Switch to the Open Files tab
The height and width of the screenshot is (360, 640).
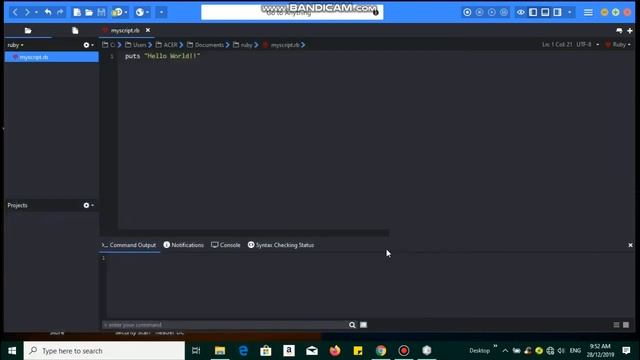point(75,31)
